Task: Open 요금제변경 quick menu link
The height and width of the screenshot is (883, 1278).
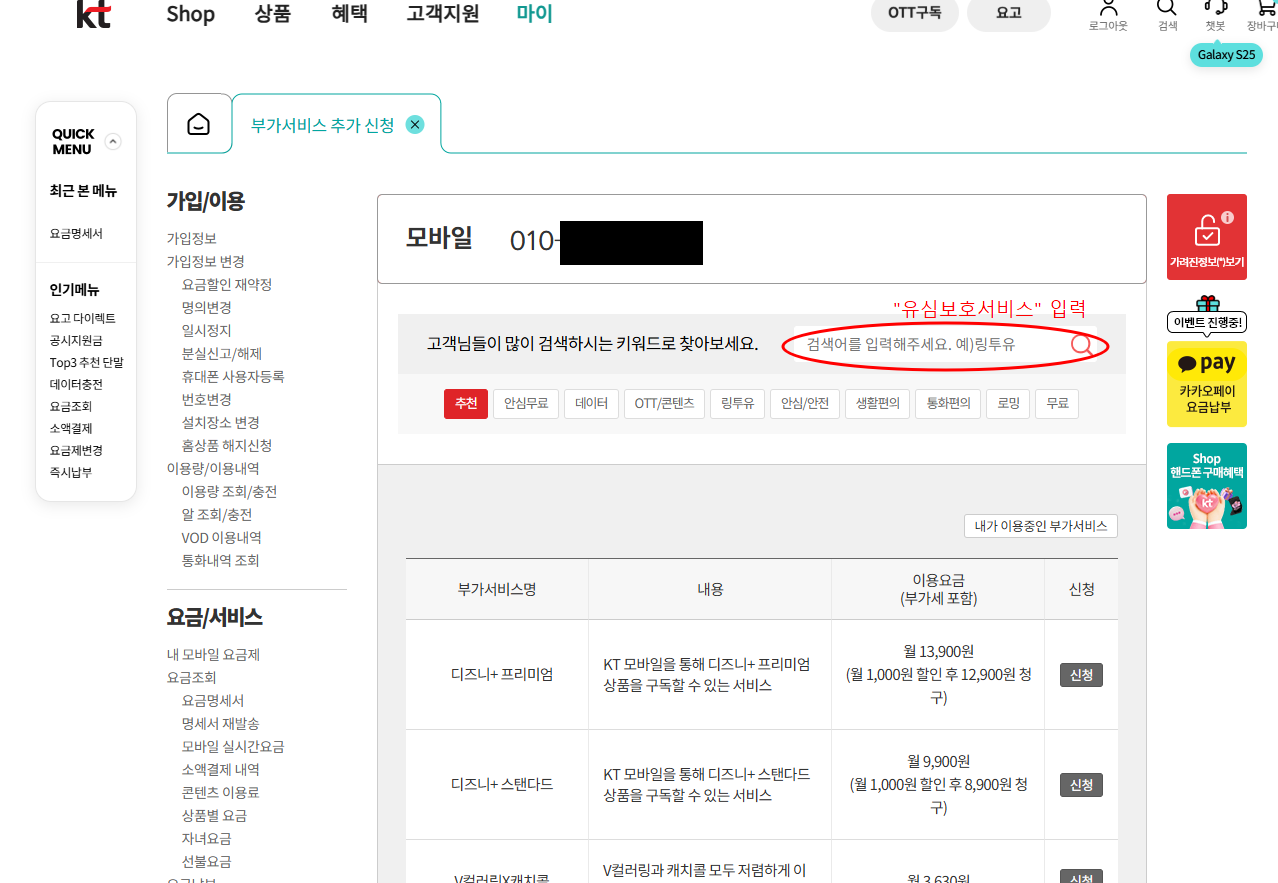Action: 76,450
